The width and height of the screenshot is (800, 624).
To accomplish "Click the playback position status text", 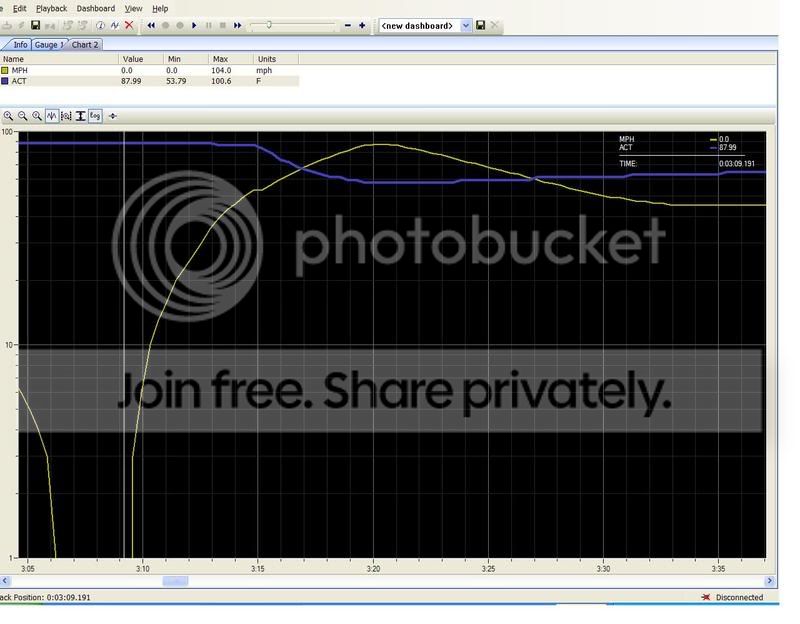I will (x=45, y=597).
